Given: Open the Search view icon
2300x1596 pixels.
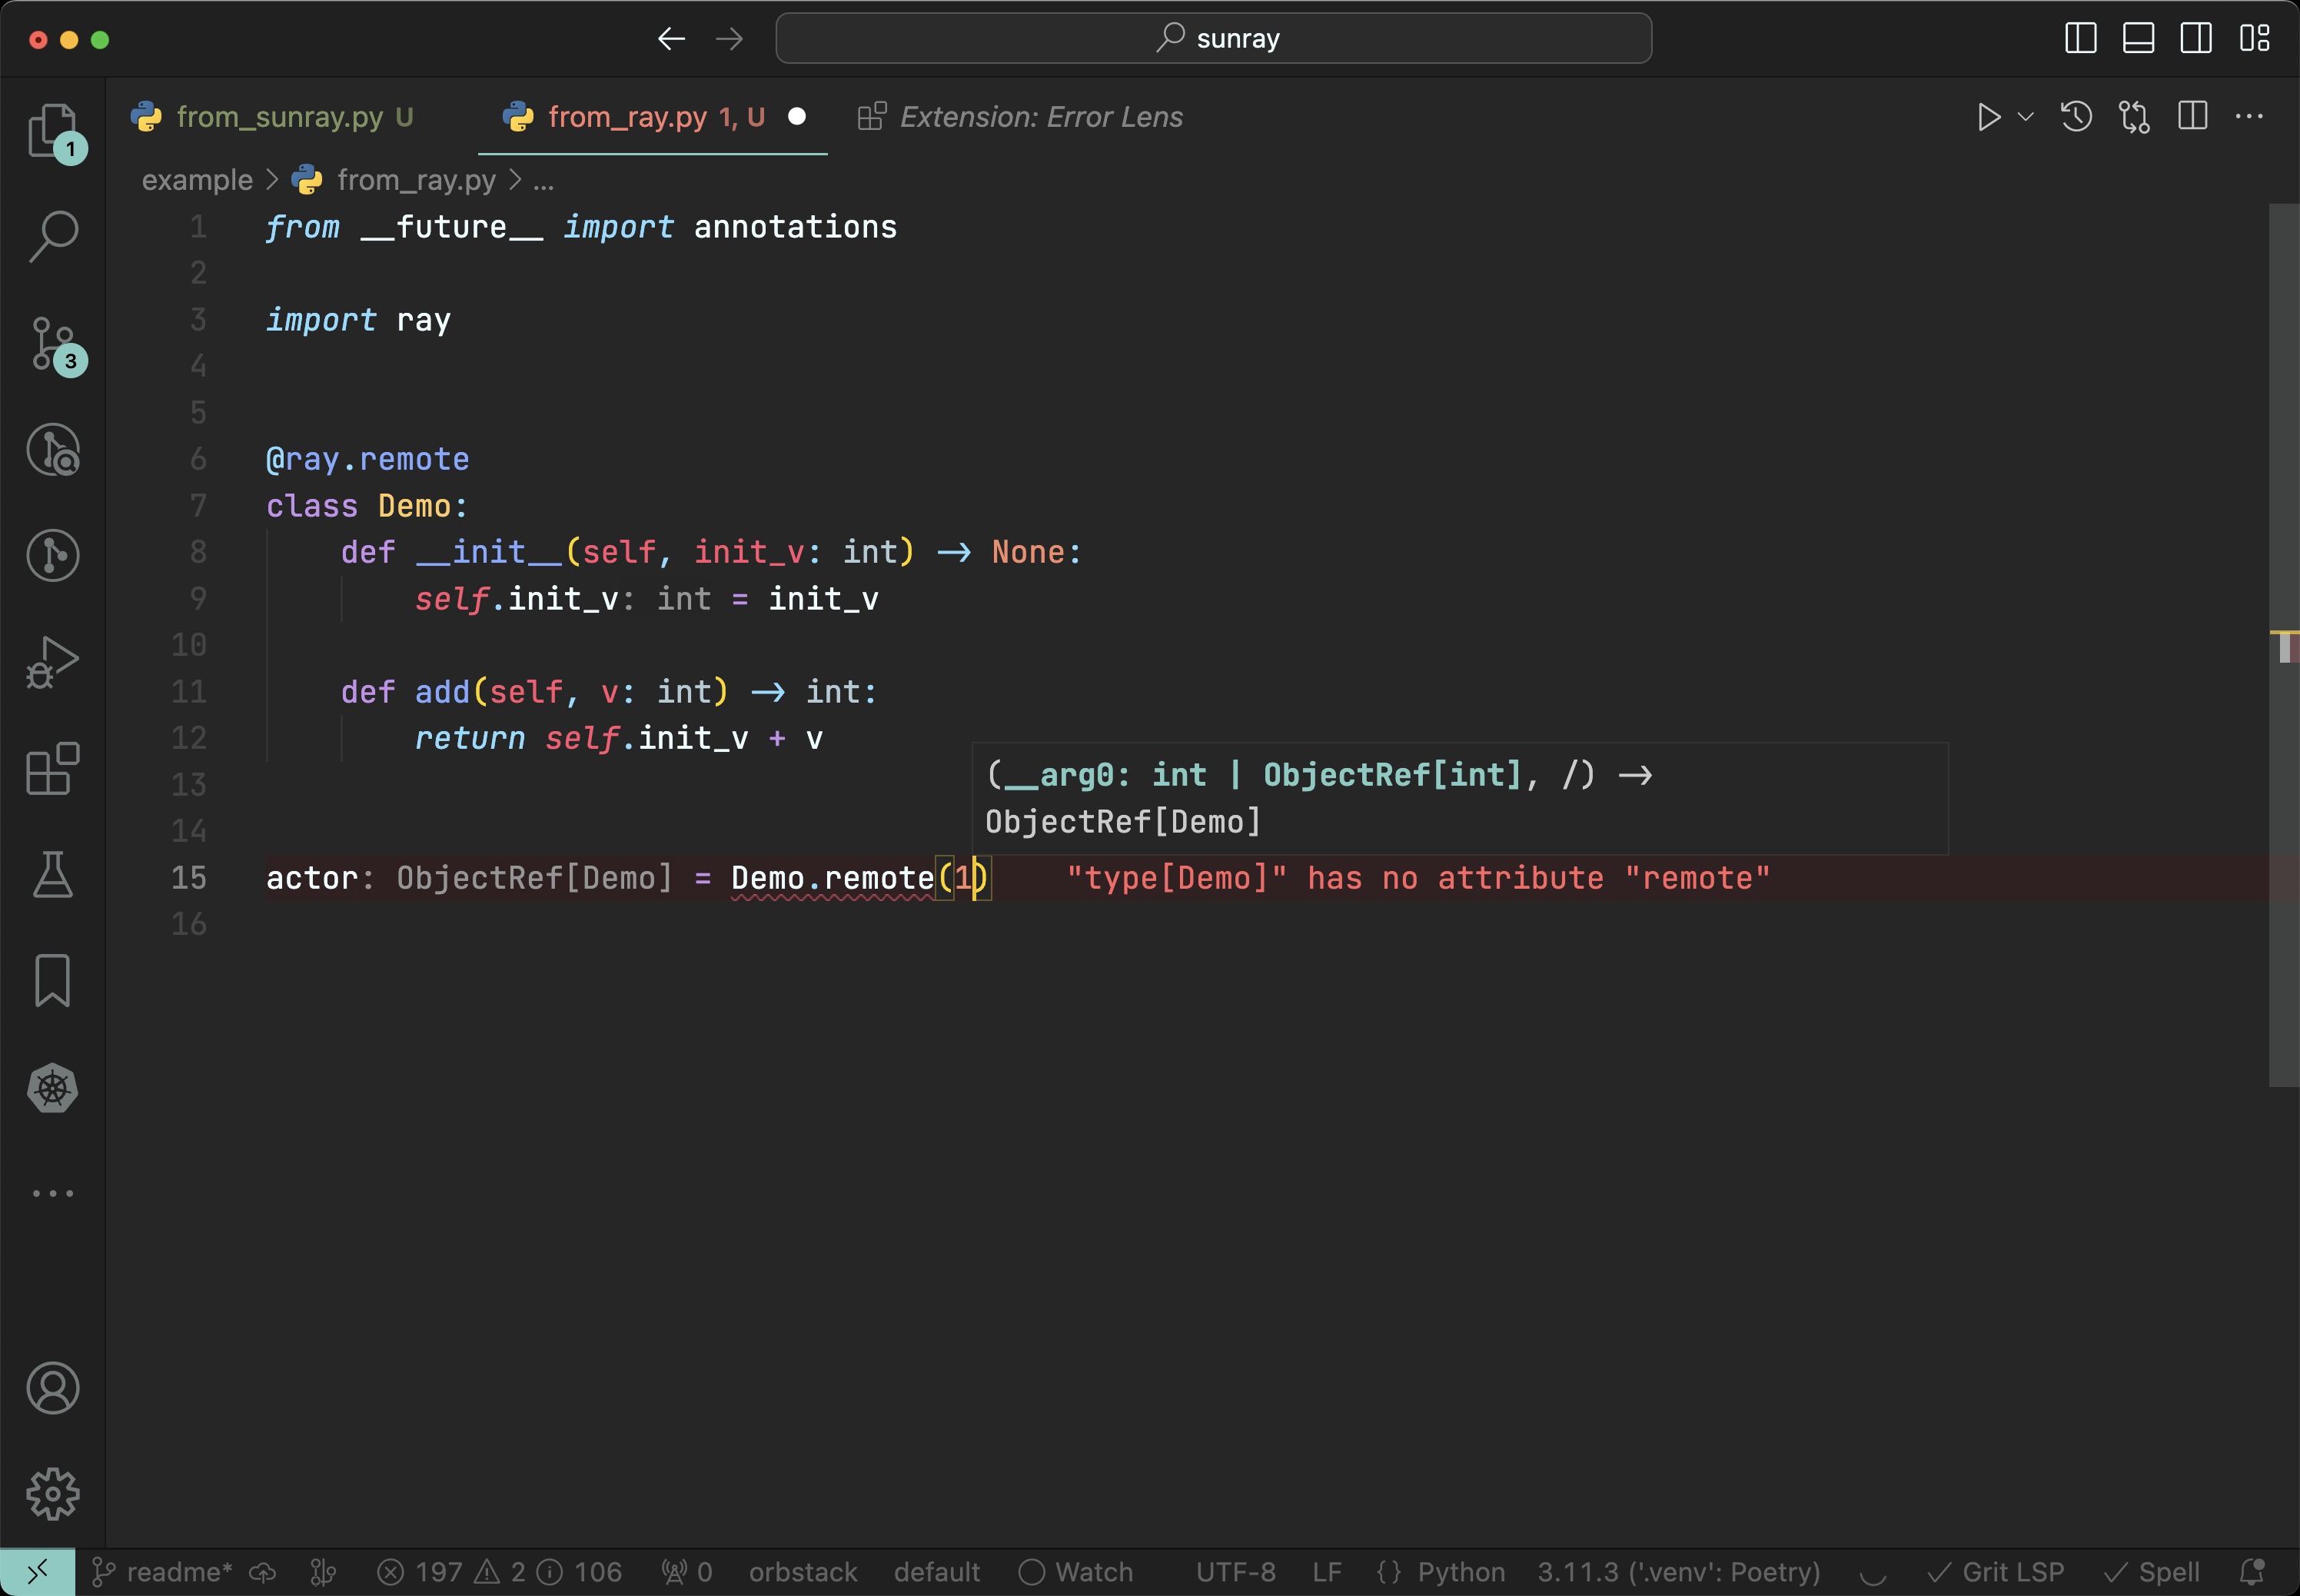Looking at the screenshot, I should (x=52, y=237).
